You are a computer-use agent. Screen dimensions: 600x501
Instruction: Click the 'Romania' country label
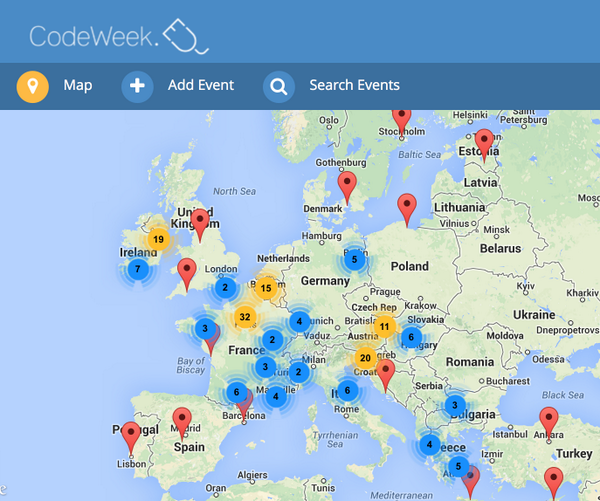pos(470,362)
